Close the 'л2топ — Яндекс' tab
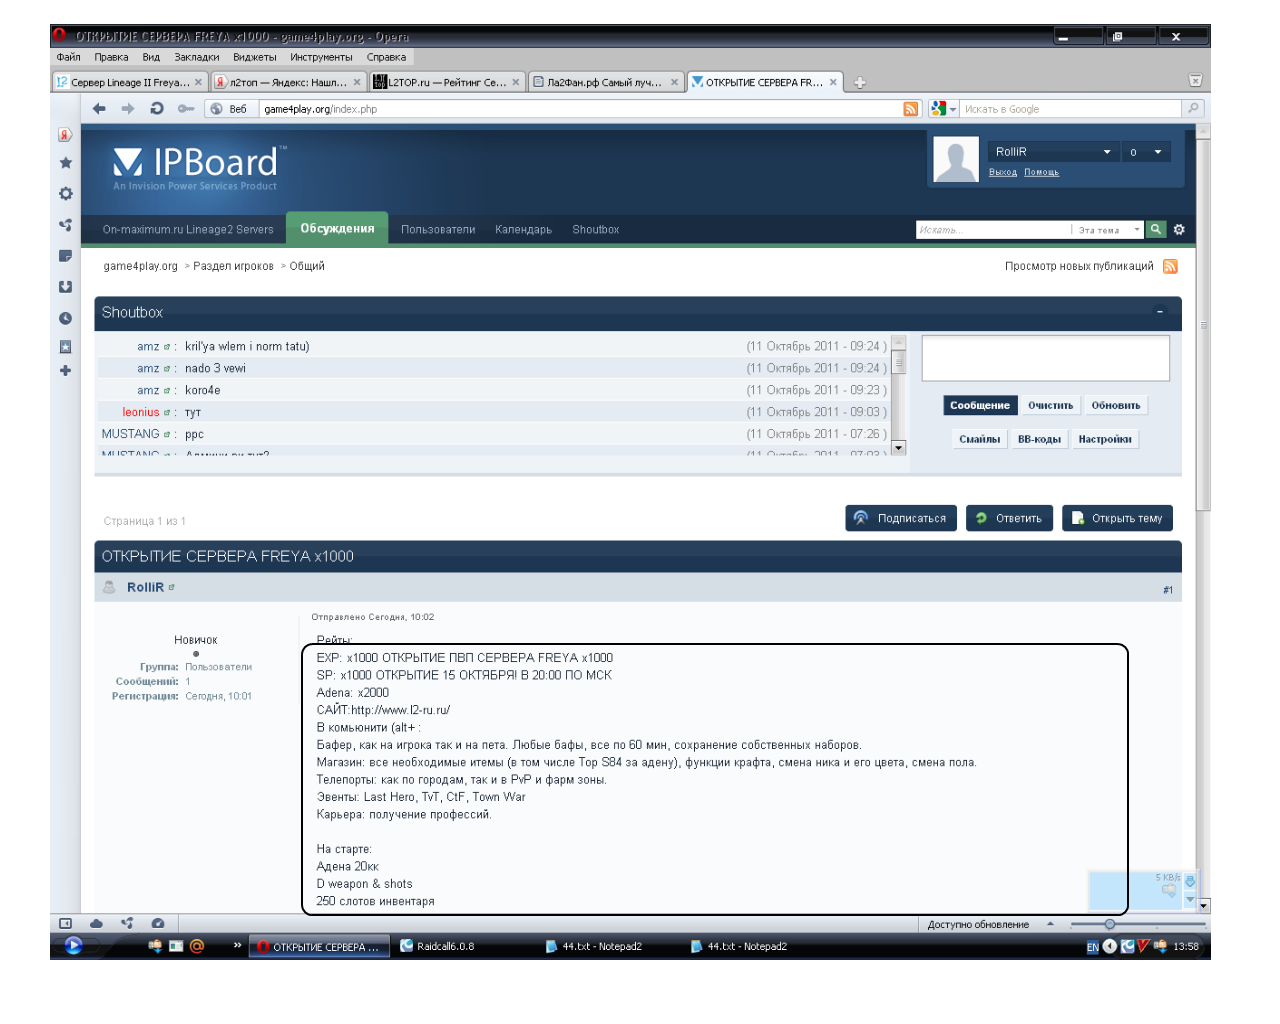 tap(357, 83)
